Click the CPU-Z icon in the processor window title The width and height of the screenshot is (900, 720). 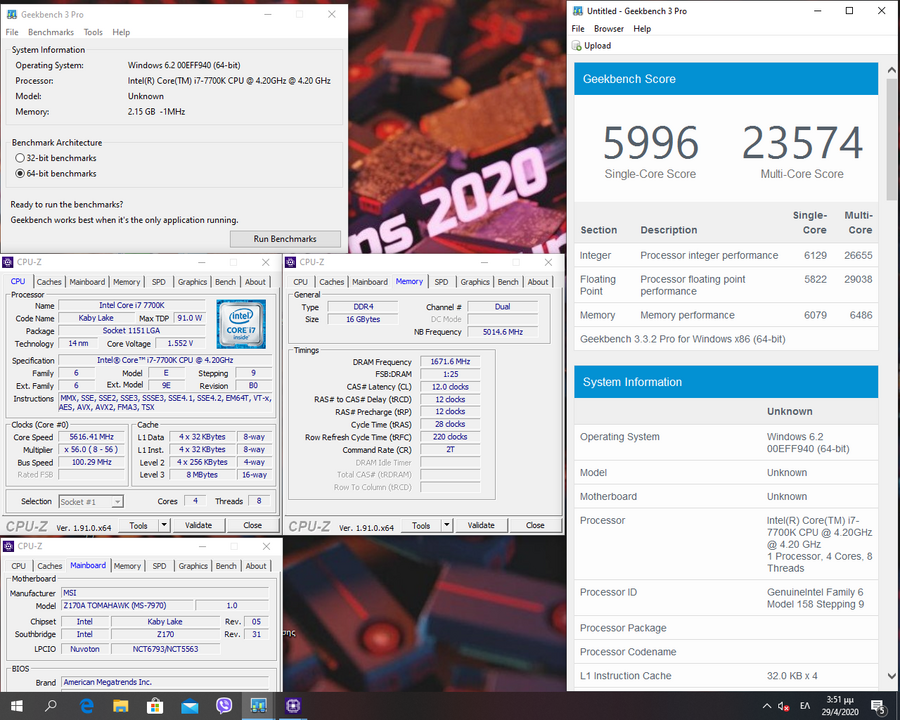click(x=7, y=262)
